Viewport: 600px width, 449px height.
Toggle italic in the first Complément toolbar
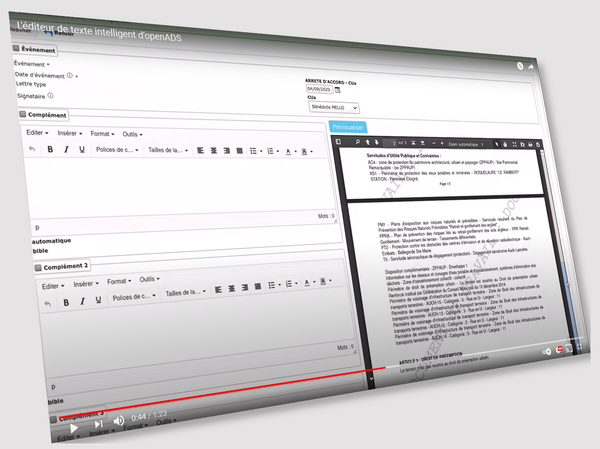click(66, 149)
